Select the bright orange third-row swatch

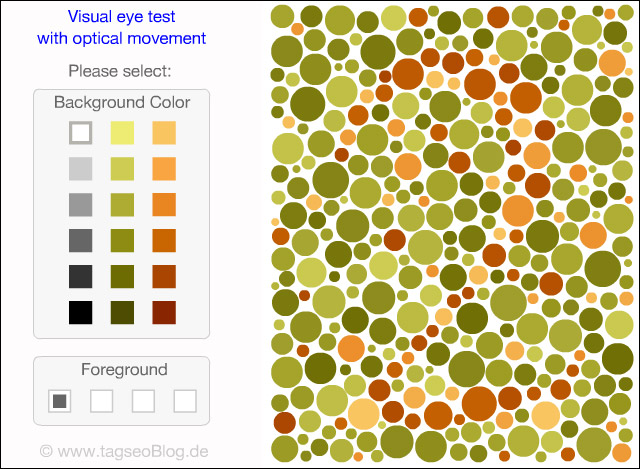point(164,204)
